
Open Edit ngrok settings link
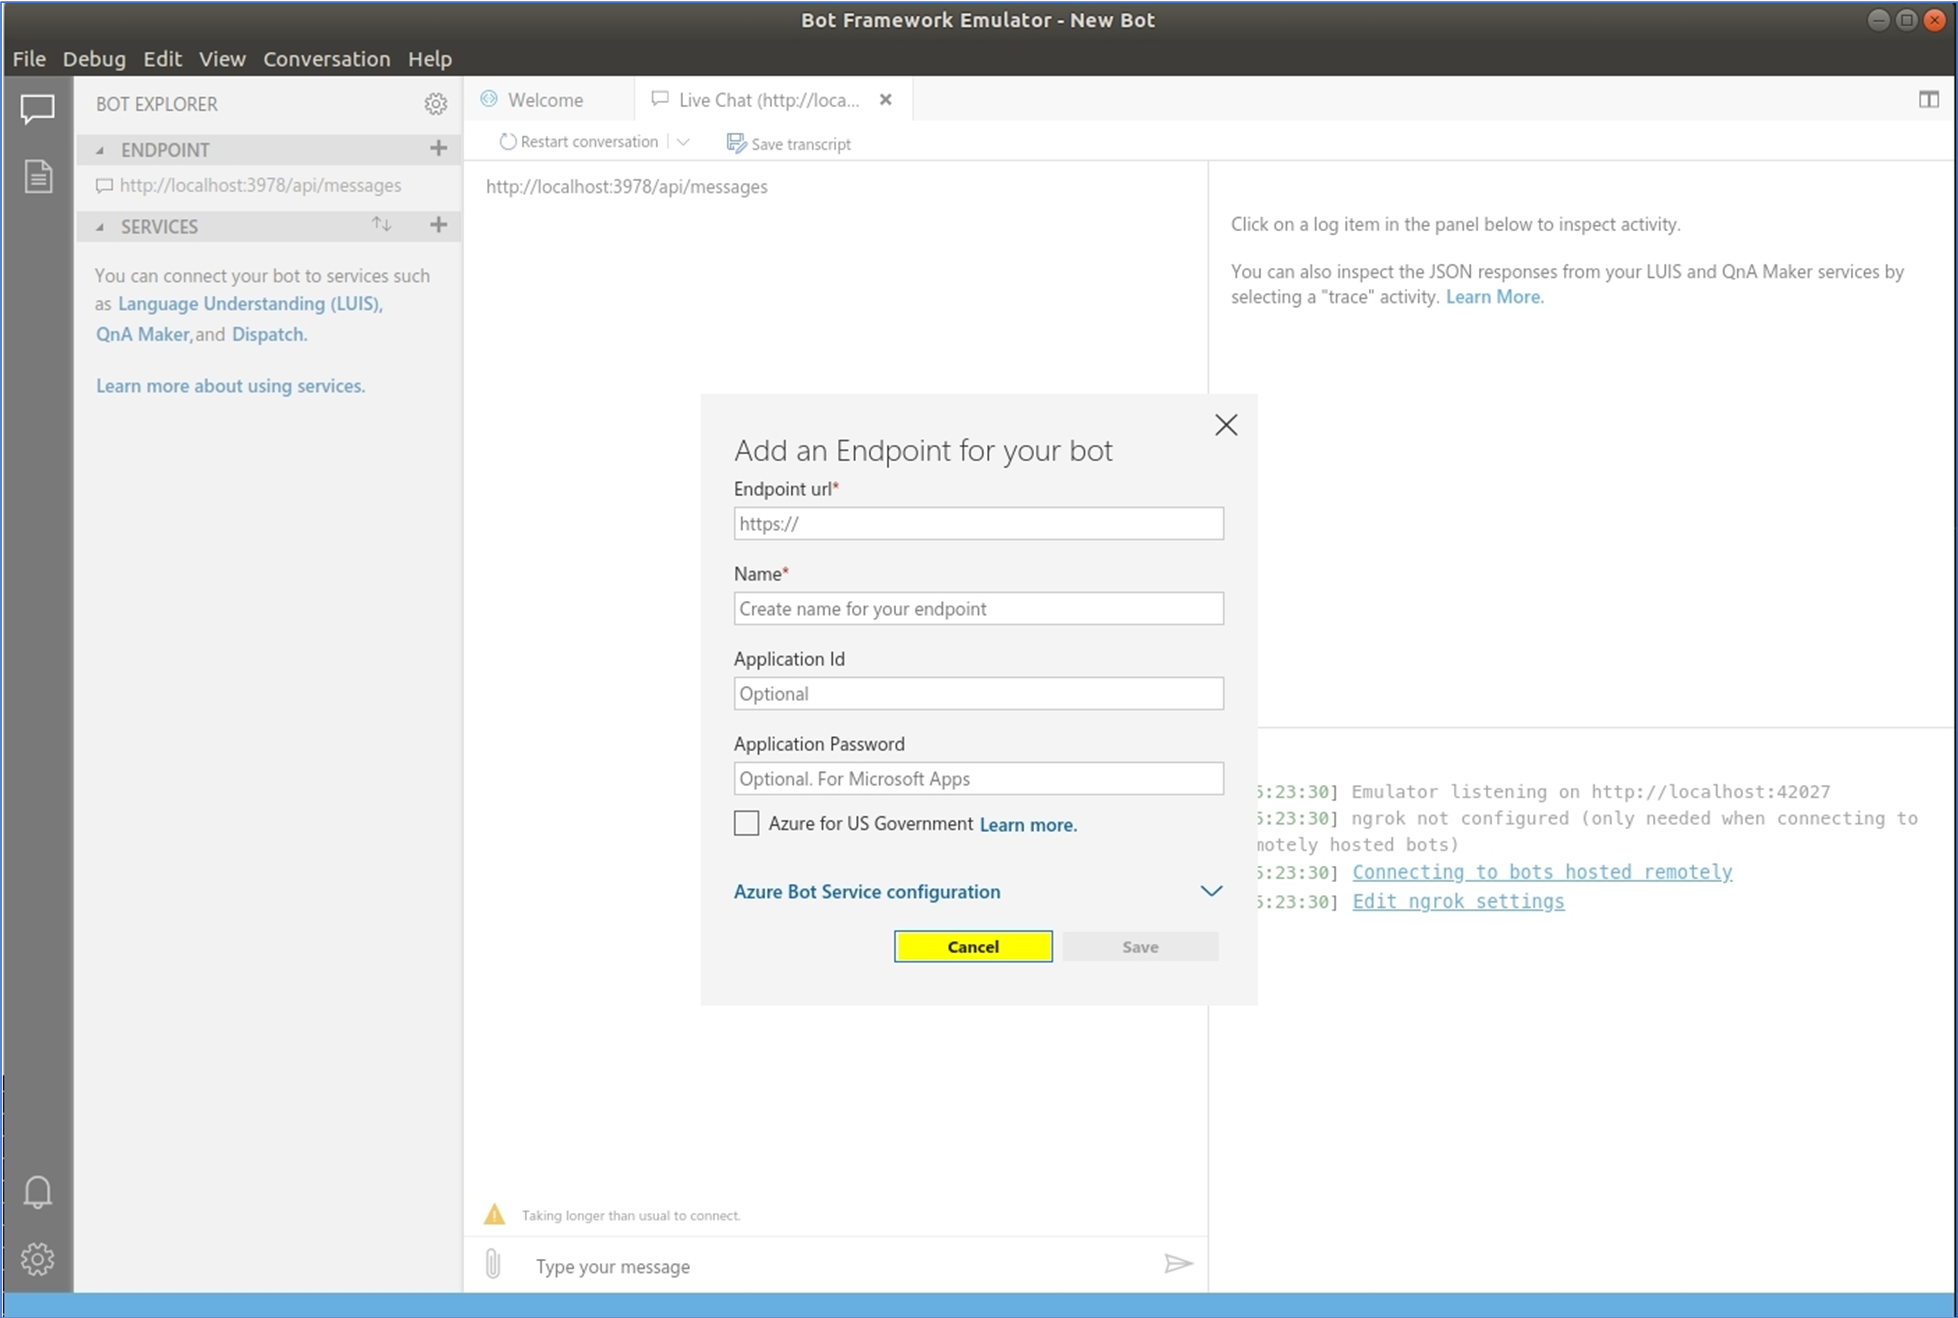[1458, 902]
